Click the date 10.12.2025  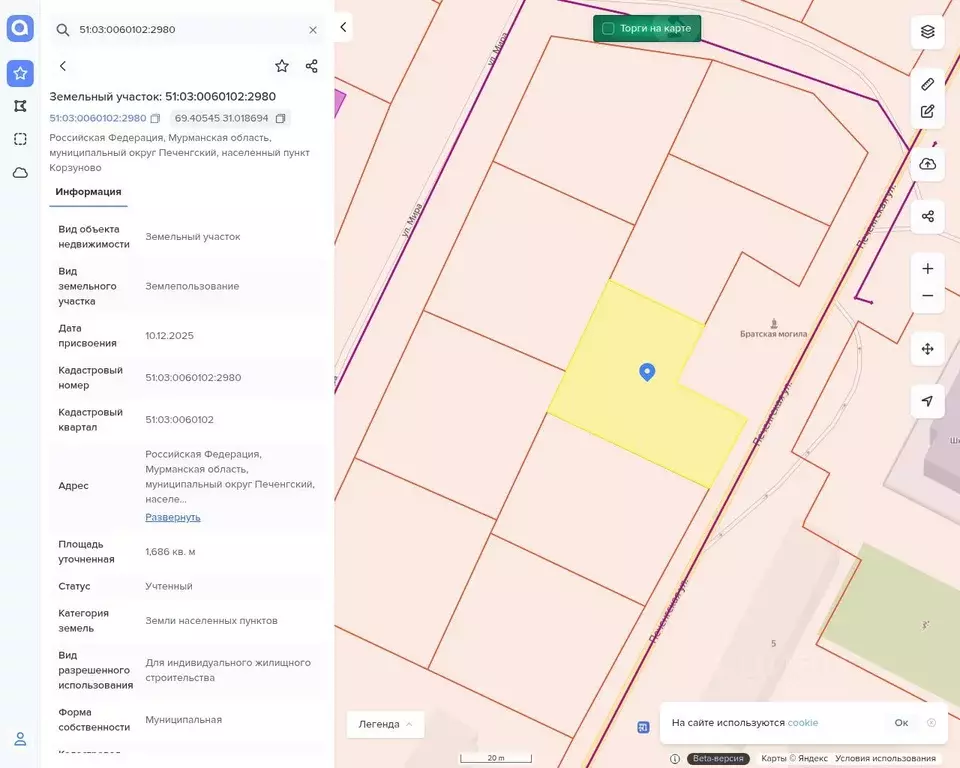(170, 336)
